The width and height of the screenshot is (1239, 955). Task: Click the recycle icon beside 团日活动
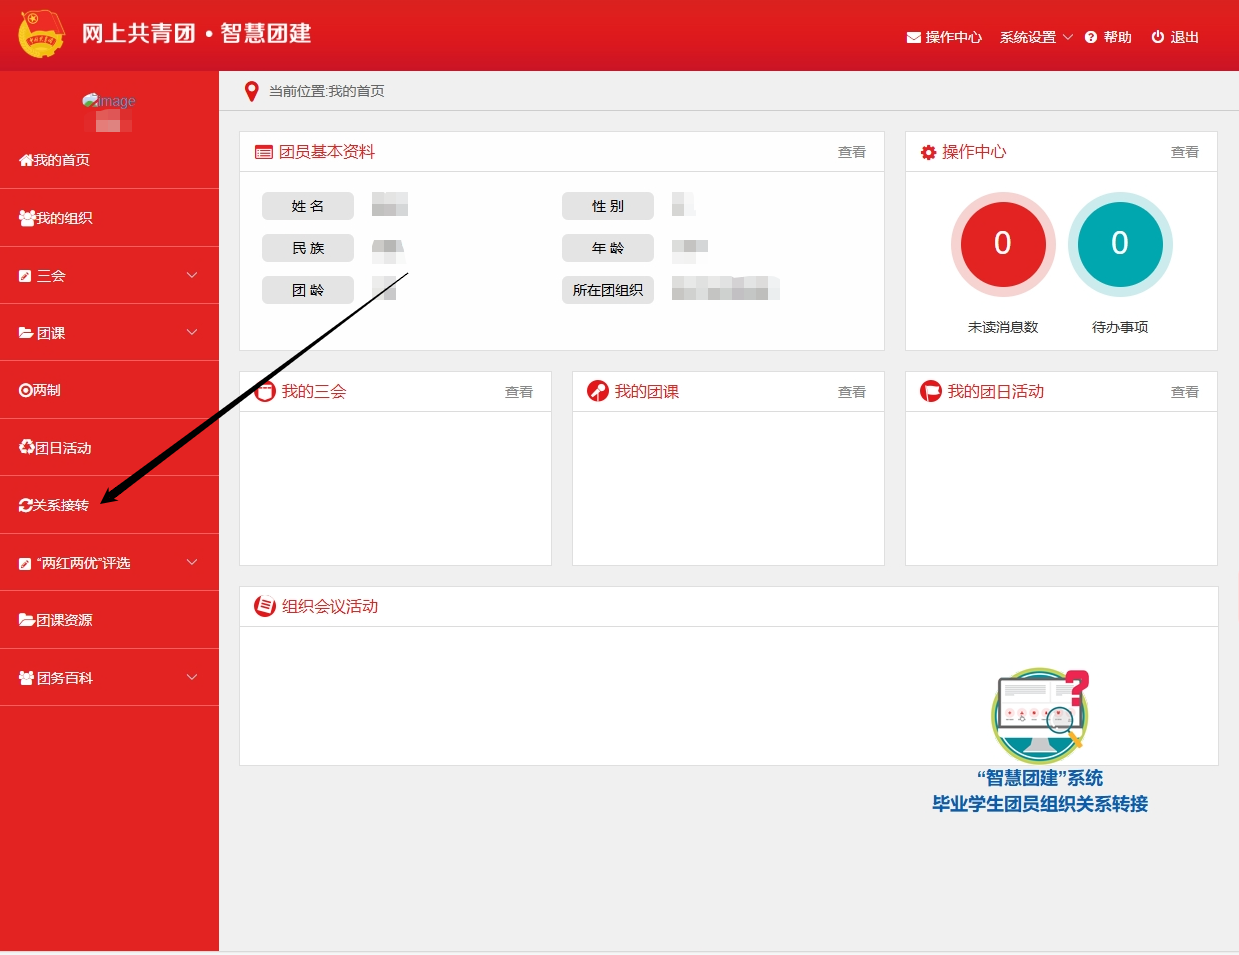[27, 447]
